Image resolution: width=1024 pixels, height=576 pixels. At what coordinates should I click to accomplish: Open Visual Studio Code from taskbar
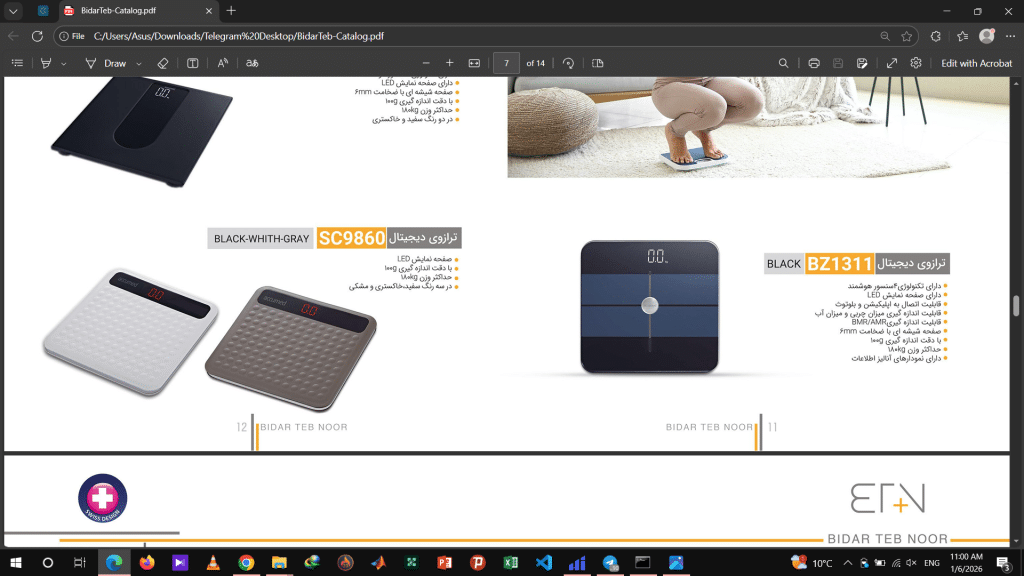(x=543, y=562)
